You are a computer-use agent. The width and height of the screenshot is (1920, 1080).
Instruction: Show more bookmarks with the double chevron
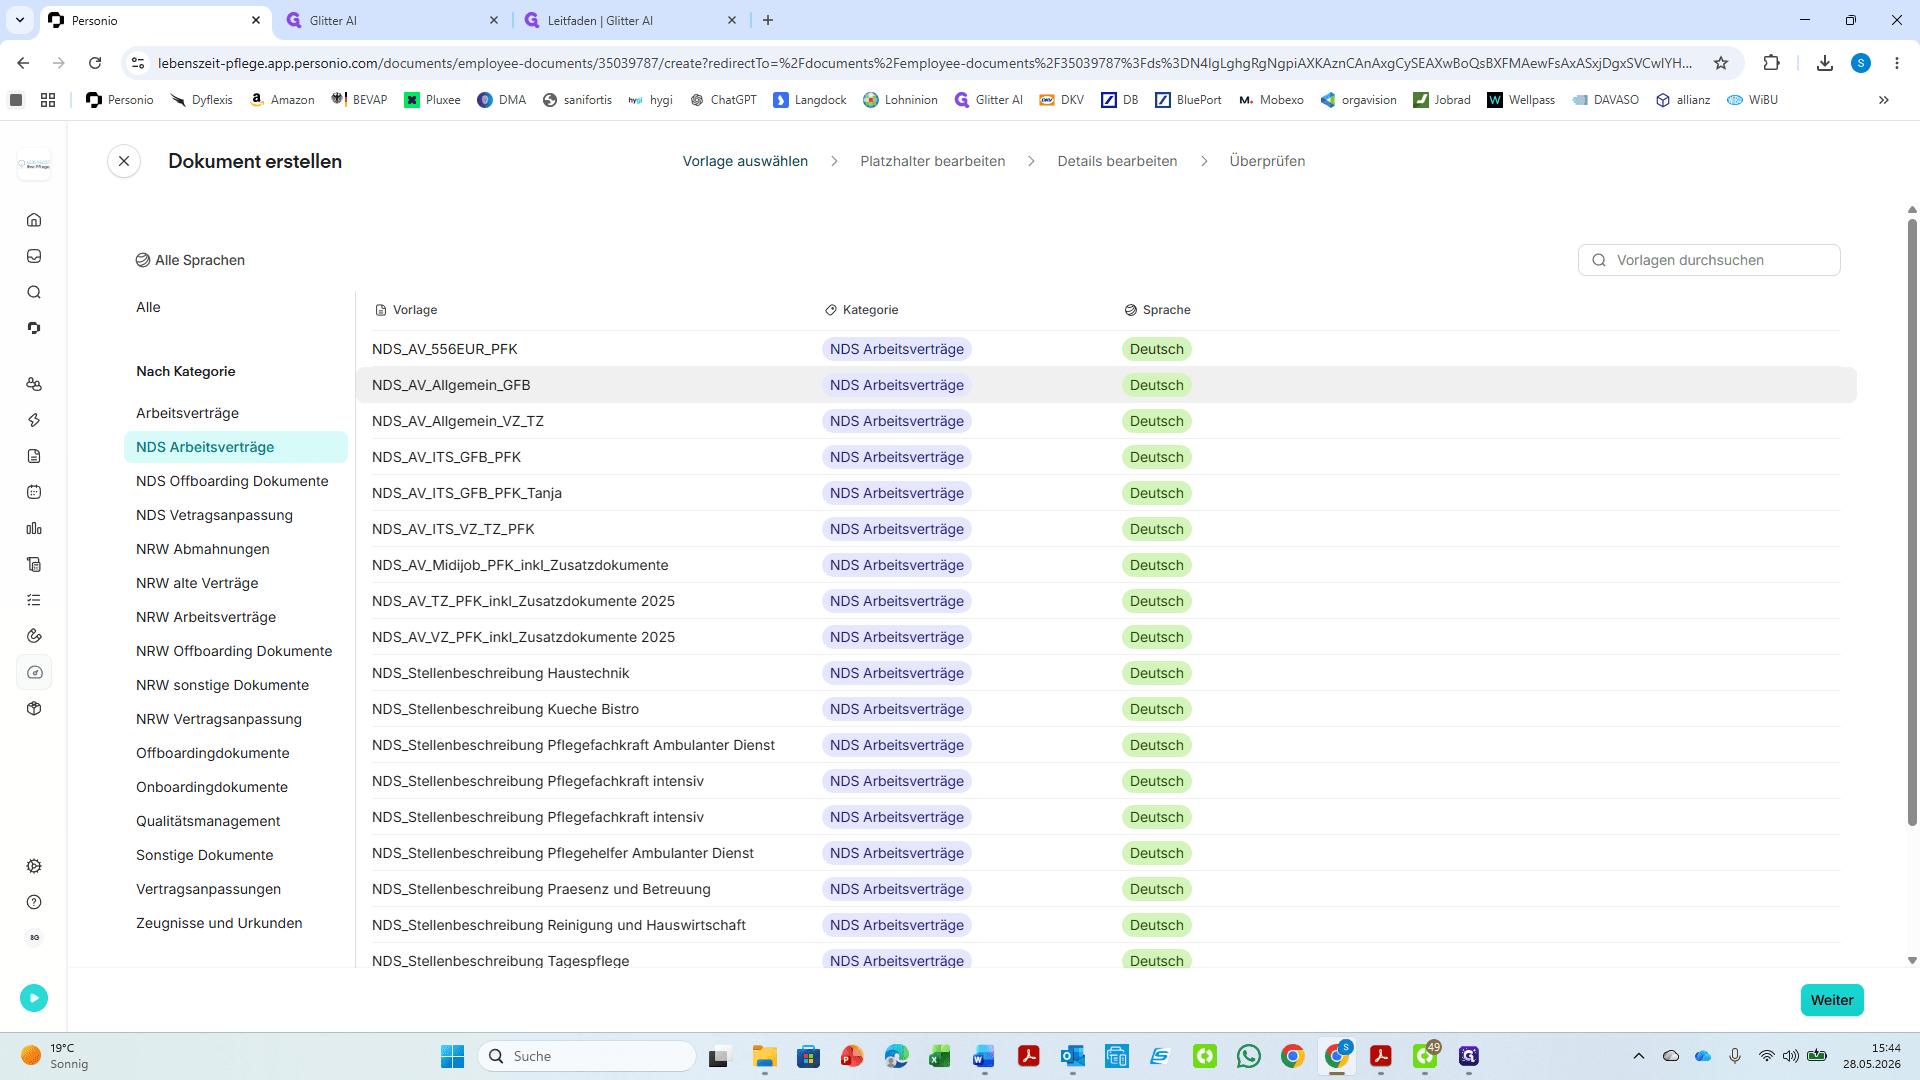[1884, 100]
